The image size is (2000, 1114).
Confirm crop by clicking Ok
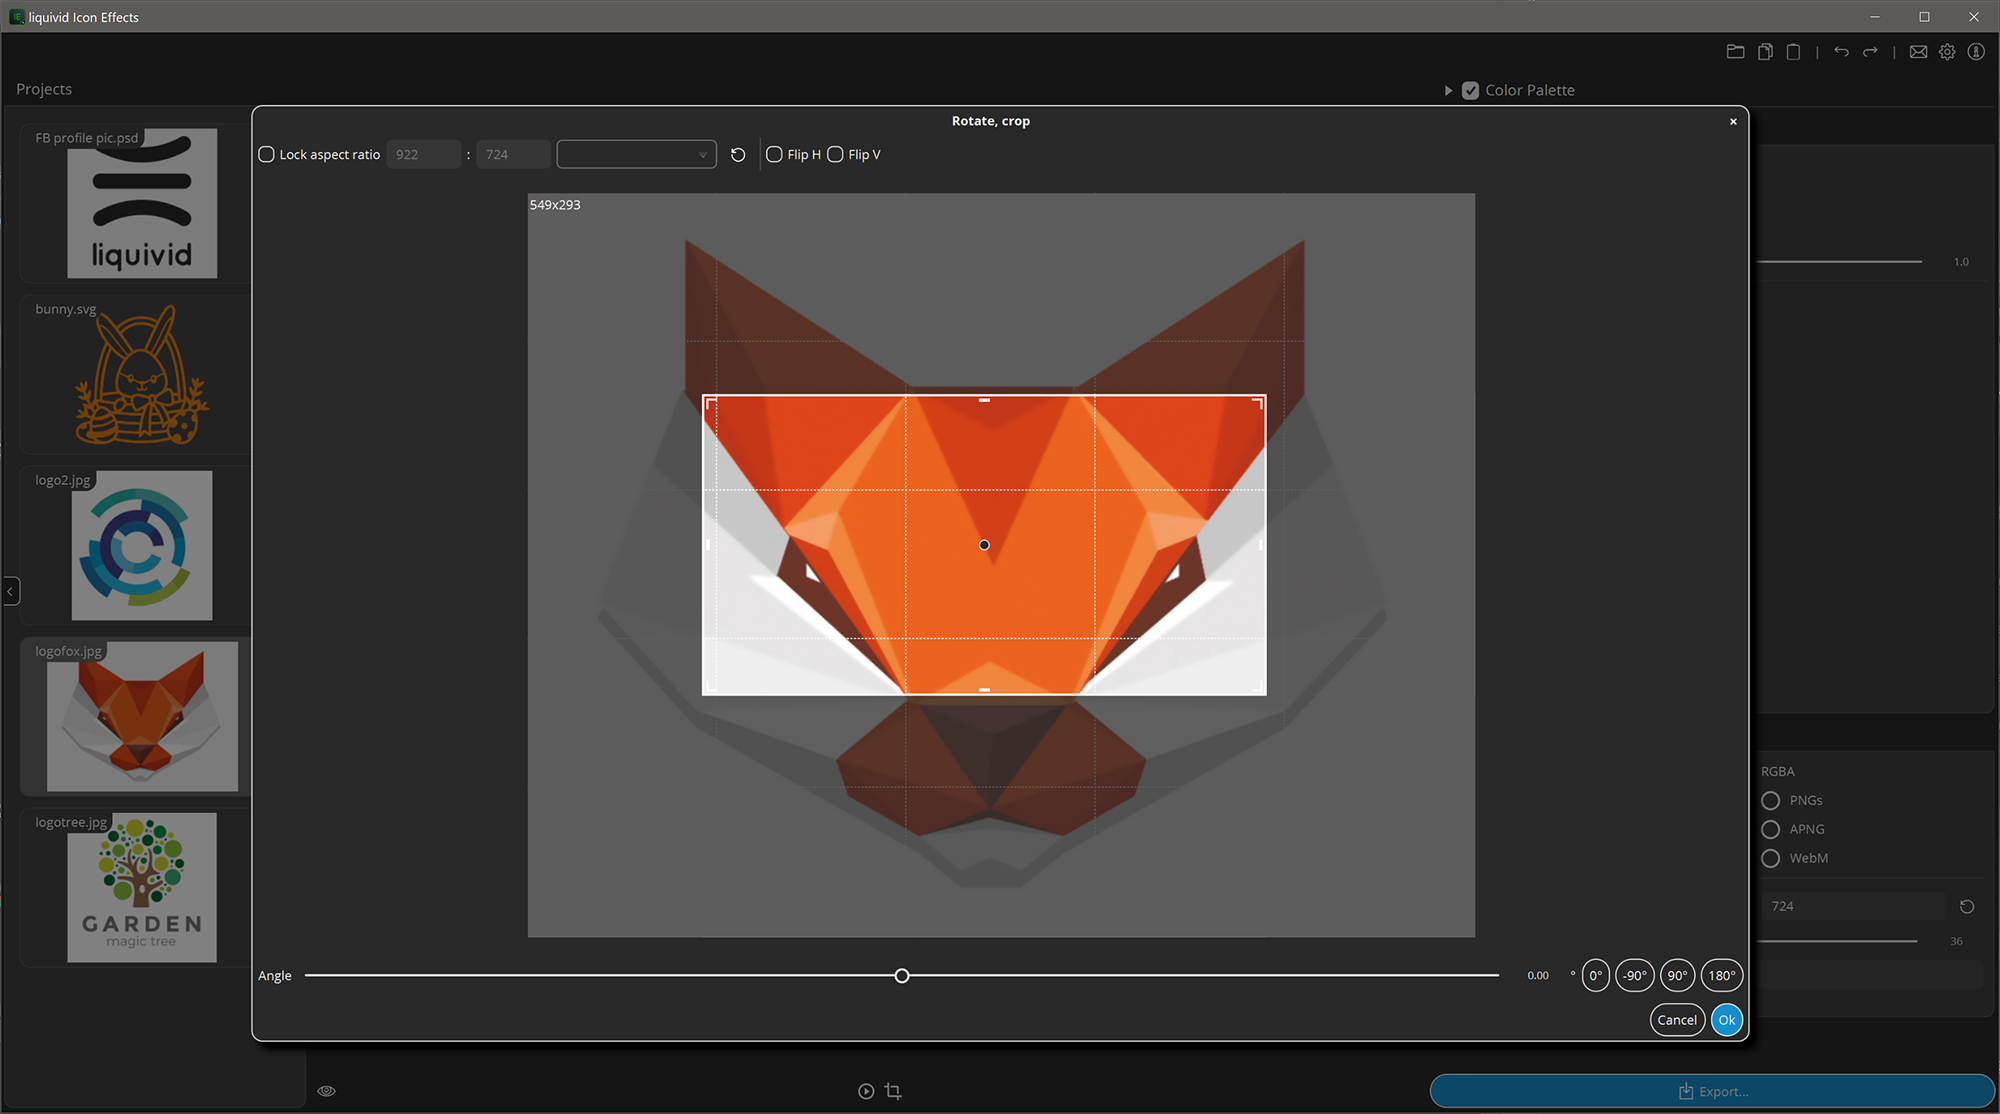tap(1726, 1019)
